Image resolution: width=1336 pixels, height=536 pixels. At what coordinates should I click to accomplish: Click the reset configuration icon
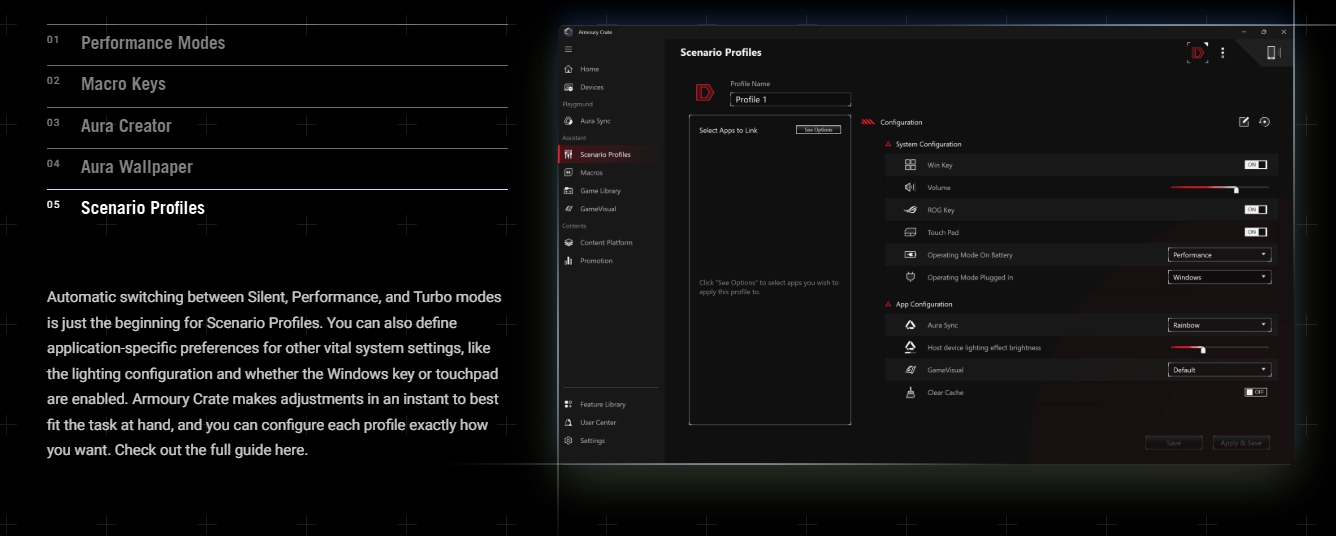1264,122
